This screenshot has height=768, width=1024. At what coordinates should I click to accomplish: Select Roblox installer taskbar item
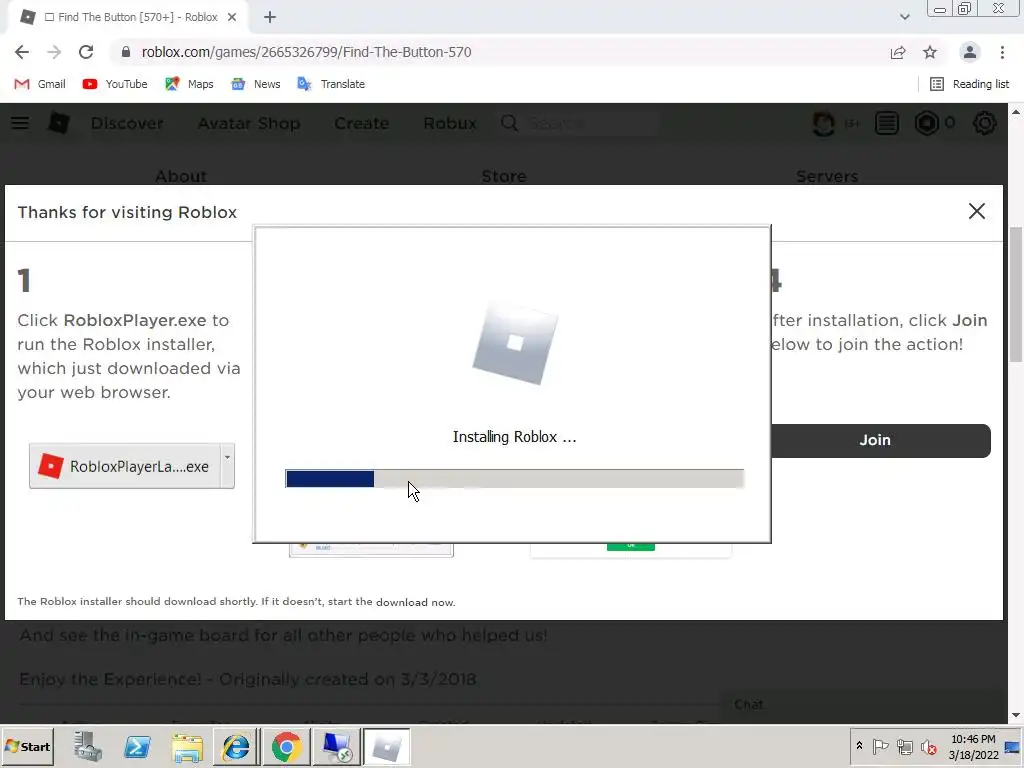tap(387, 746)
